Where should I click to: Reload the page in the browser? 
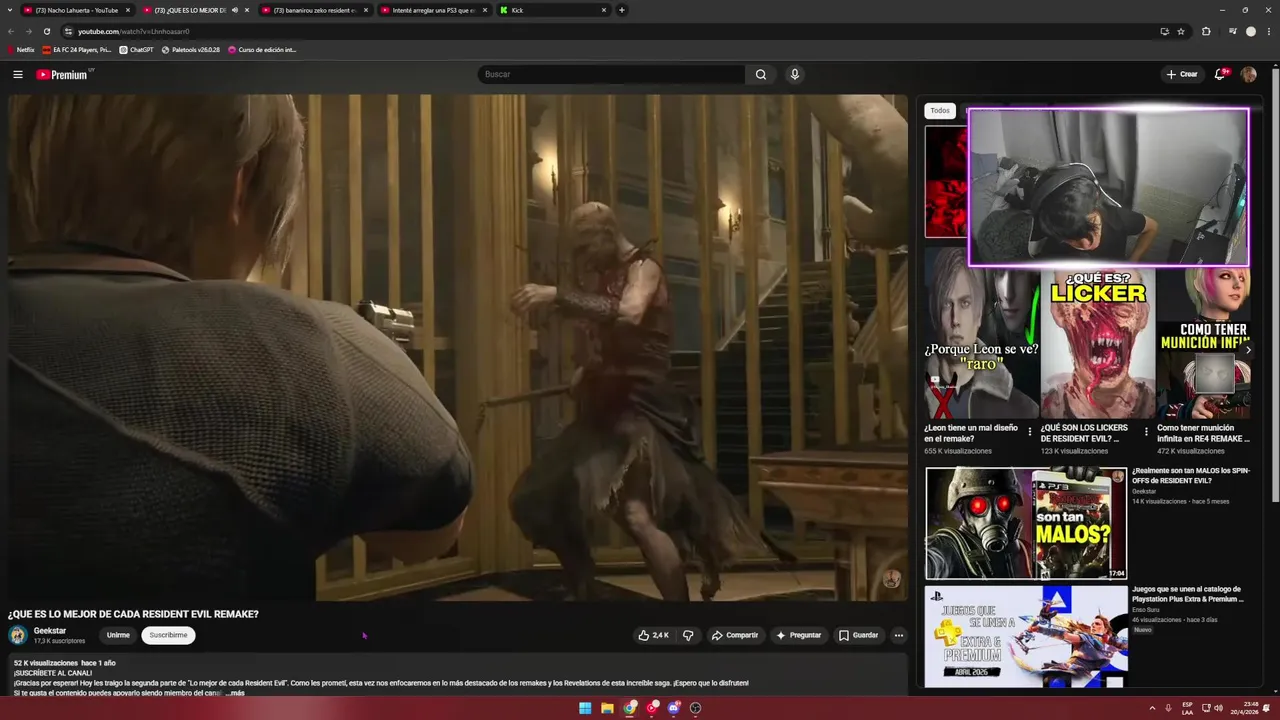(x=46, y=31)
